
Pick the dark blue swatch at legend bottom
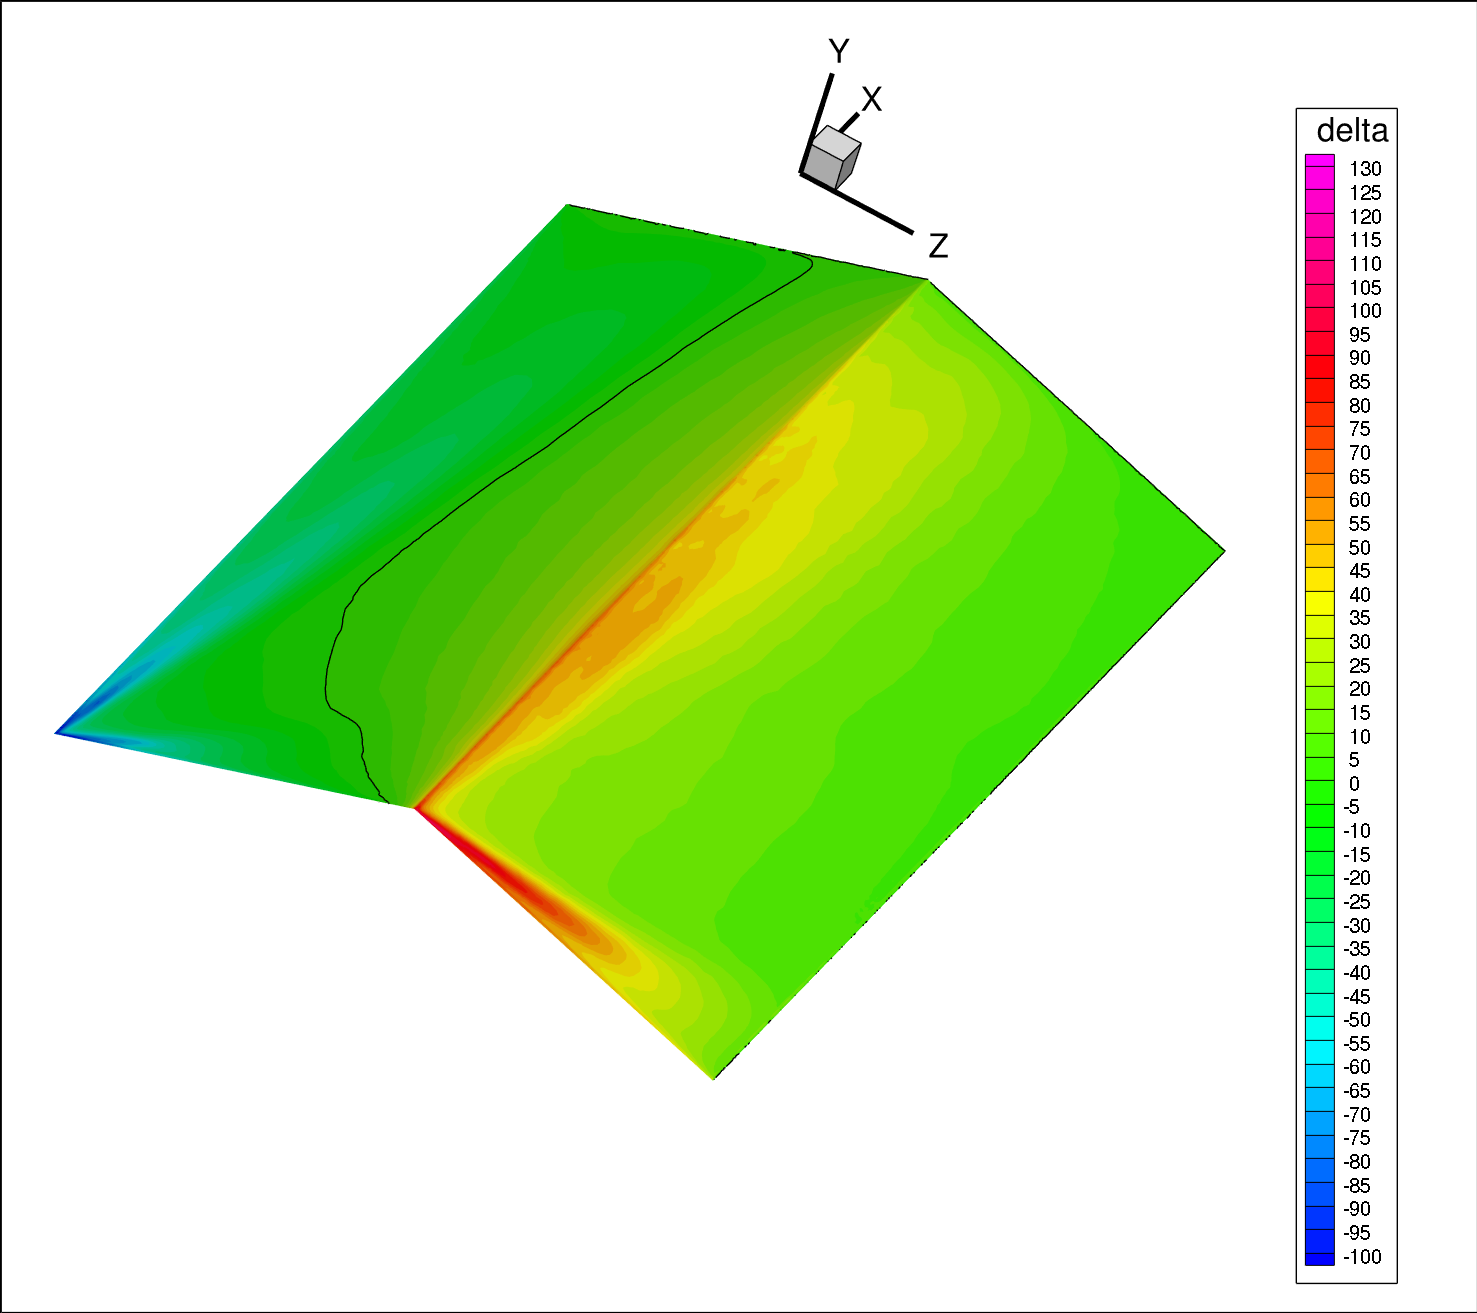click(x=1319, y=1258)
